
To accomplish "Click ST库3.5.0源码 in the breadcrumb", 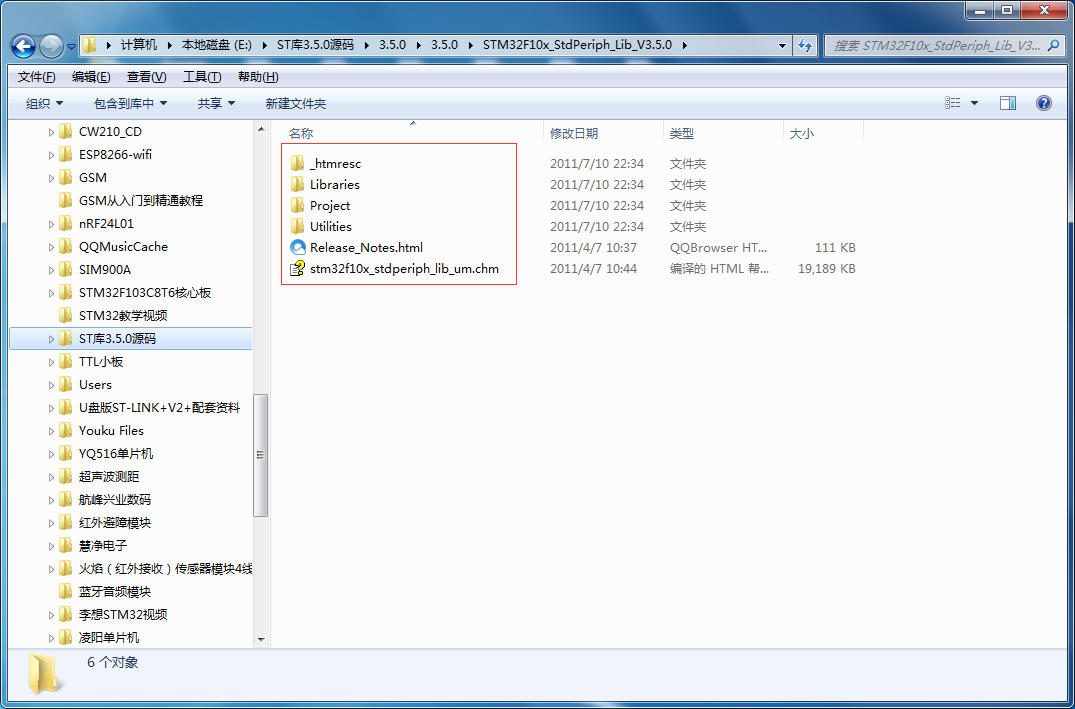I will (315, 45).
